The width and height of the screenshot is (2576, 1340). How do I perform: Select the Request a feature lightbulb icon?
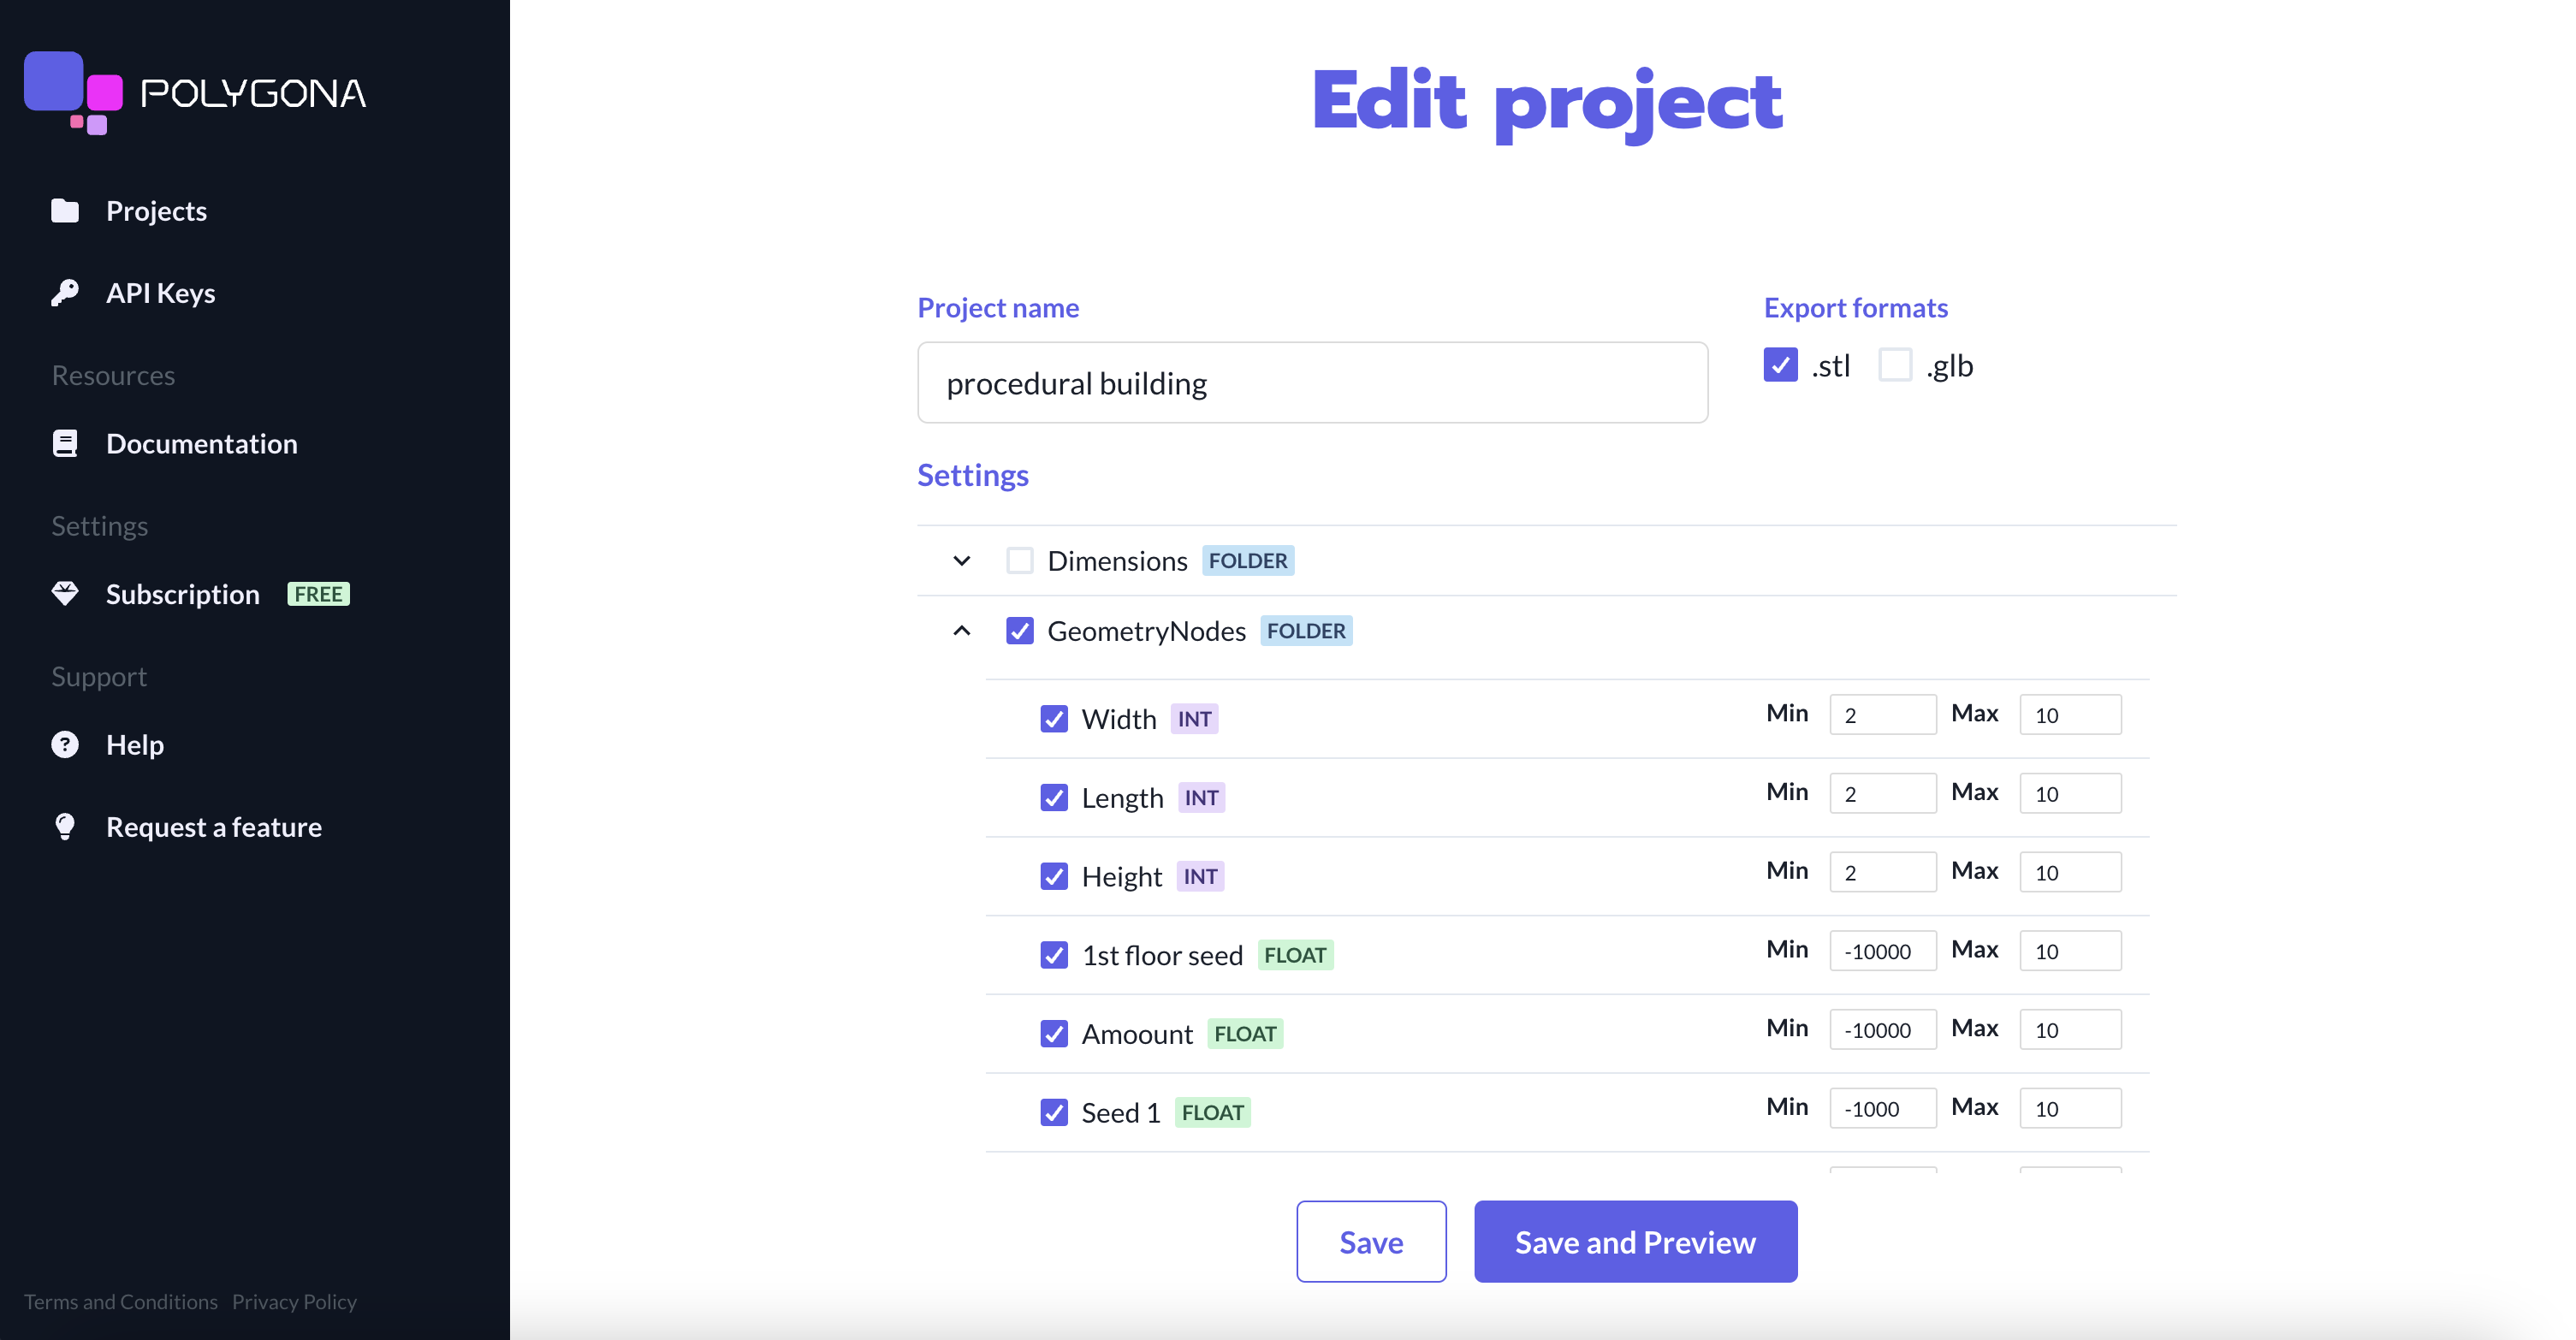pyautogui.click(x=65, y=826)
